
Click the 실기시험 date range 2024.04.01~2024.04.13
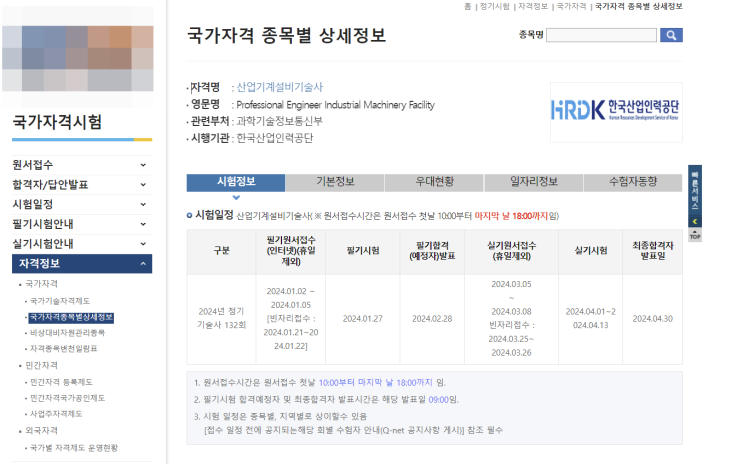tap(590, 318)
